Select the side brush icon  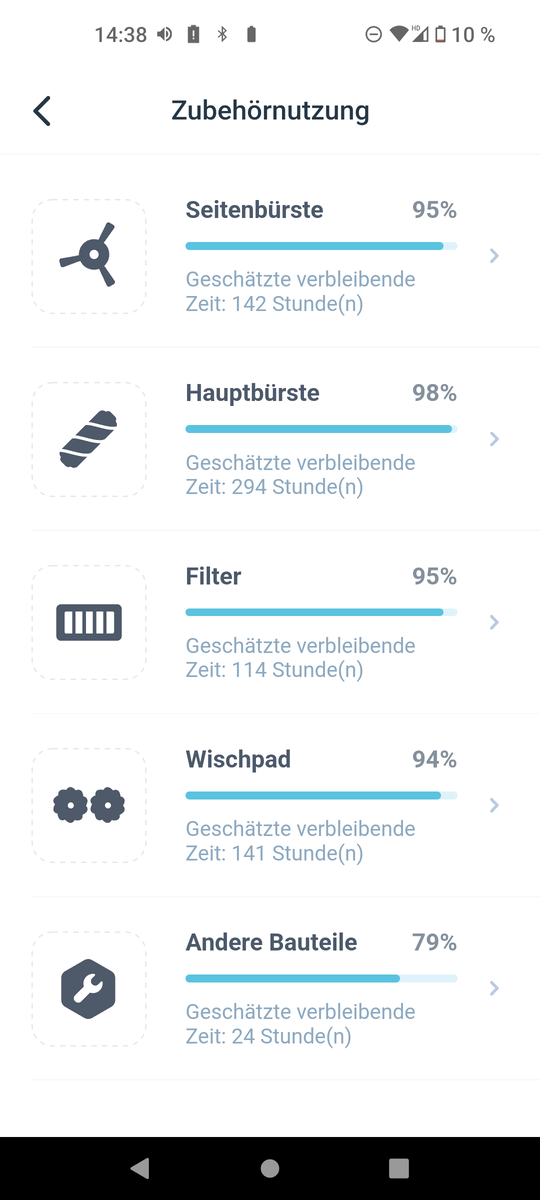coord(89,256)
